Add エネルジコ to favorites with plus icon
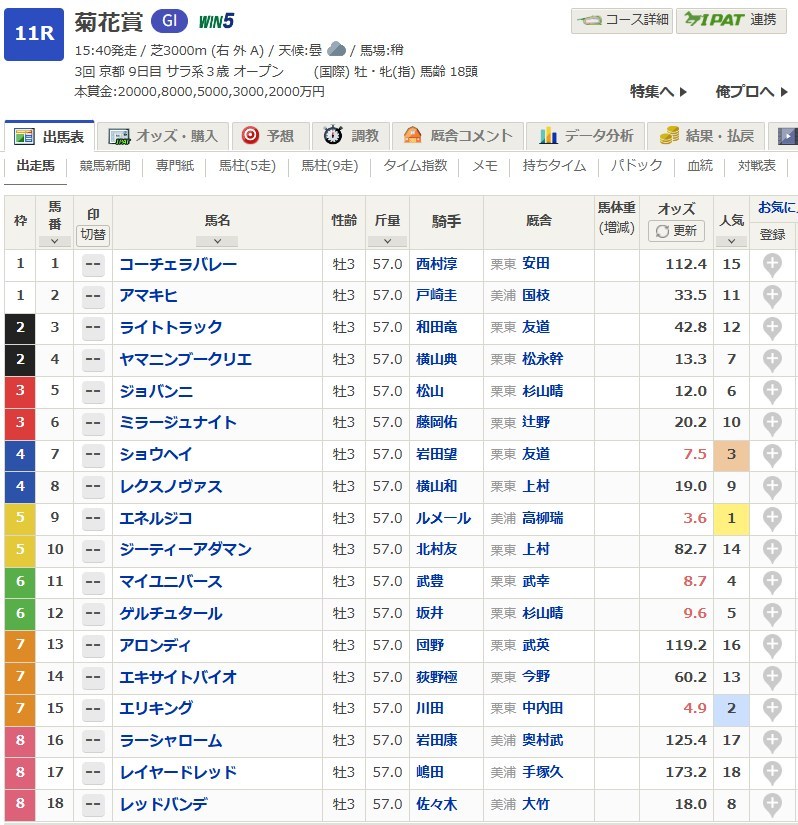 click(x=772, y=518)
